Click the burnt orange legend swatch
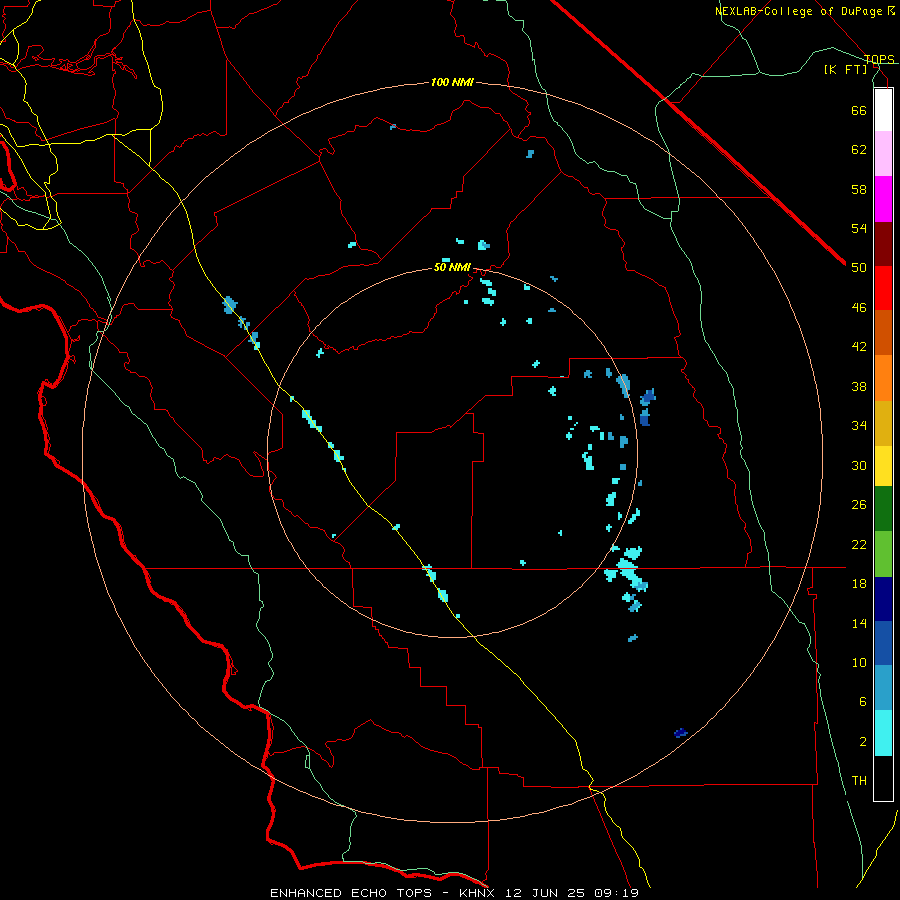 883,332
